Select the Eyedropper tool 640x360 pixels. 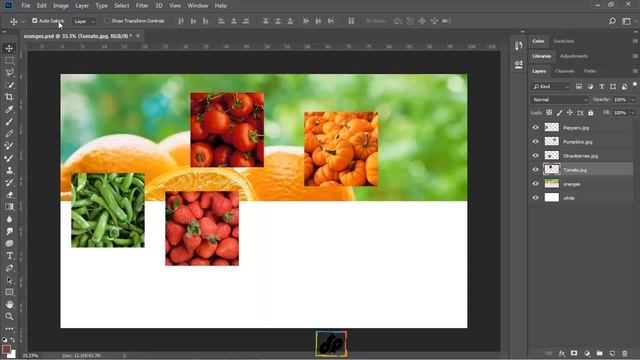click(x=9, y=109)
